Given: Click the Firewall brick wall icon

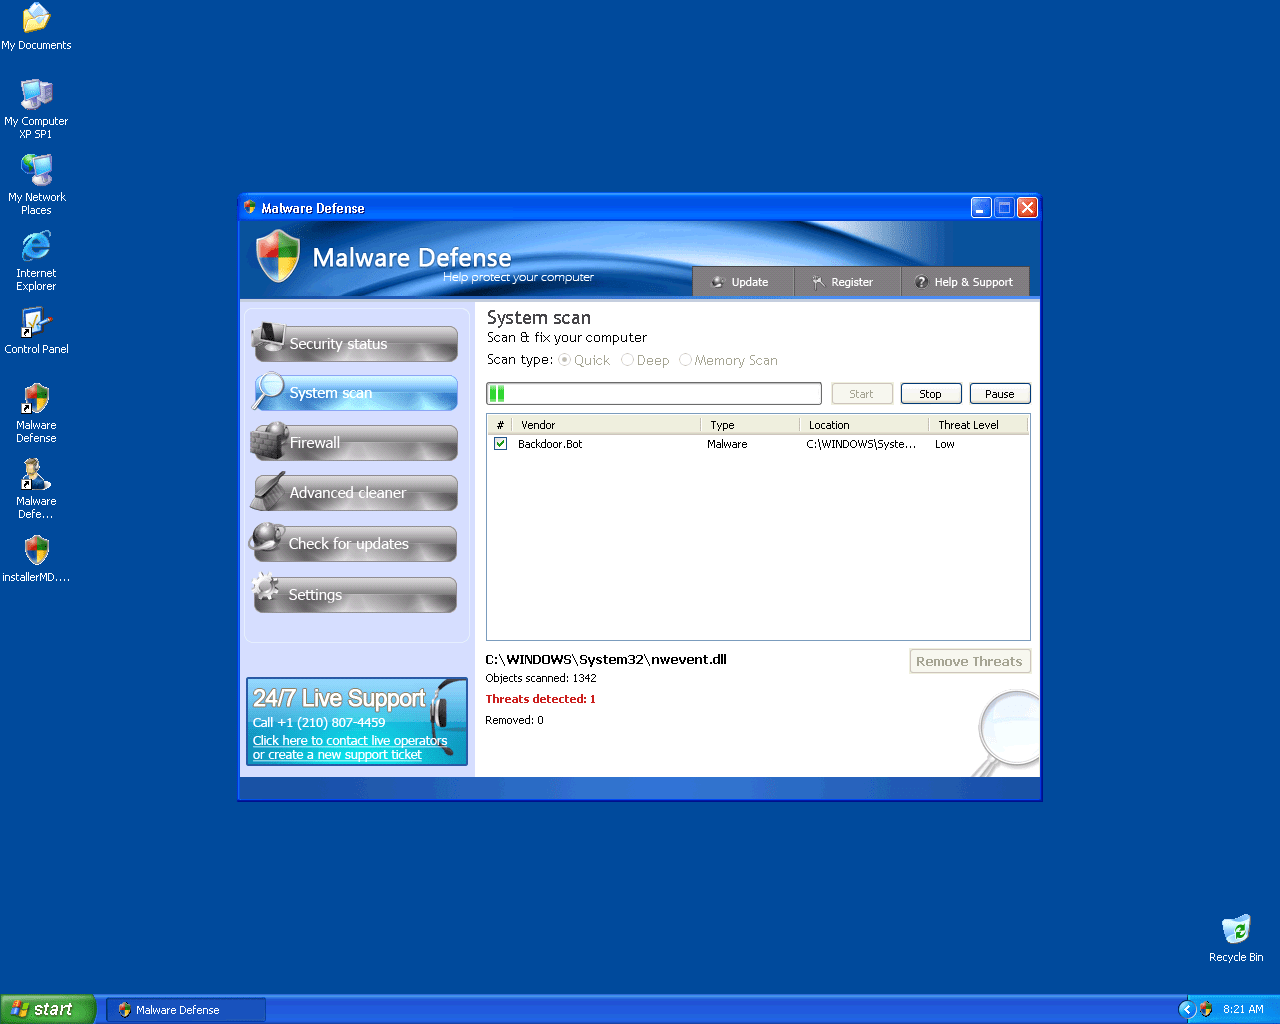Looking at the screenshot, I should click(268, 441).
